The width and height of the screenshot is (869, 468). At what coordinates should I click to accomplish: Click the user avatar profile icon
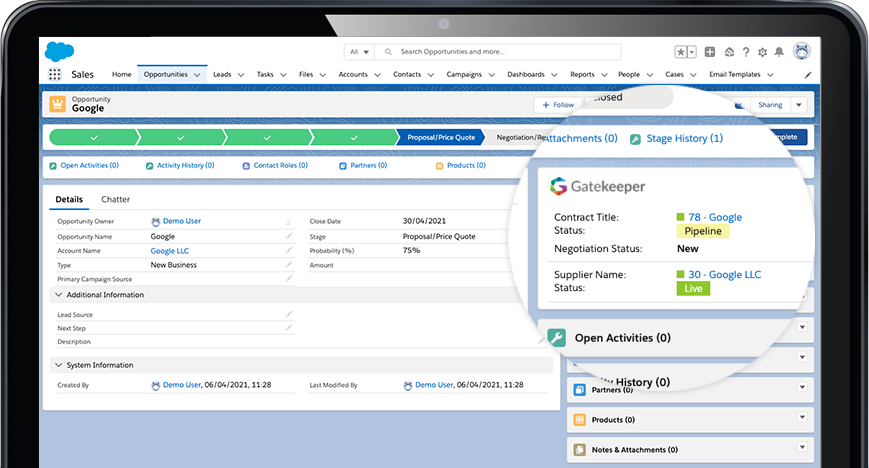click(801, 51)
